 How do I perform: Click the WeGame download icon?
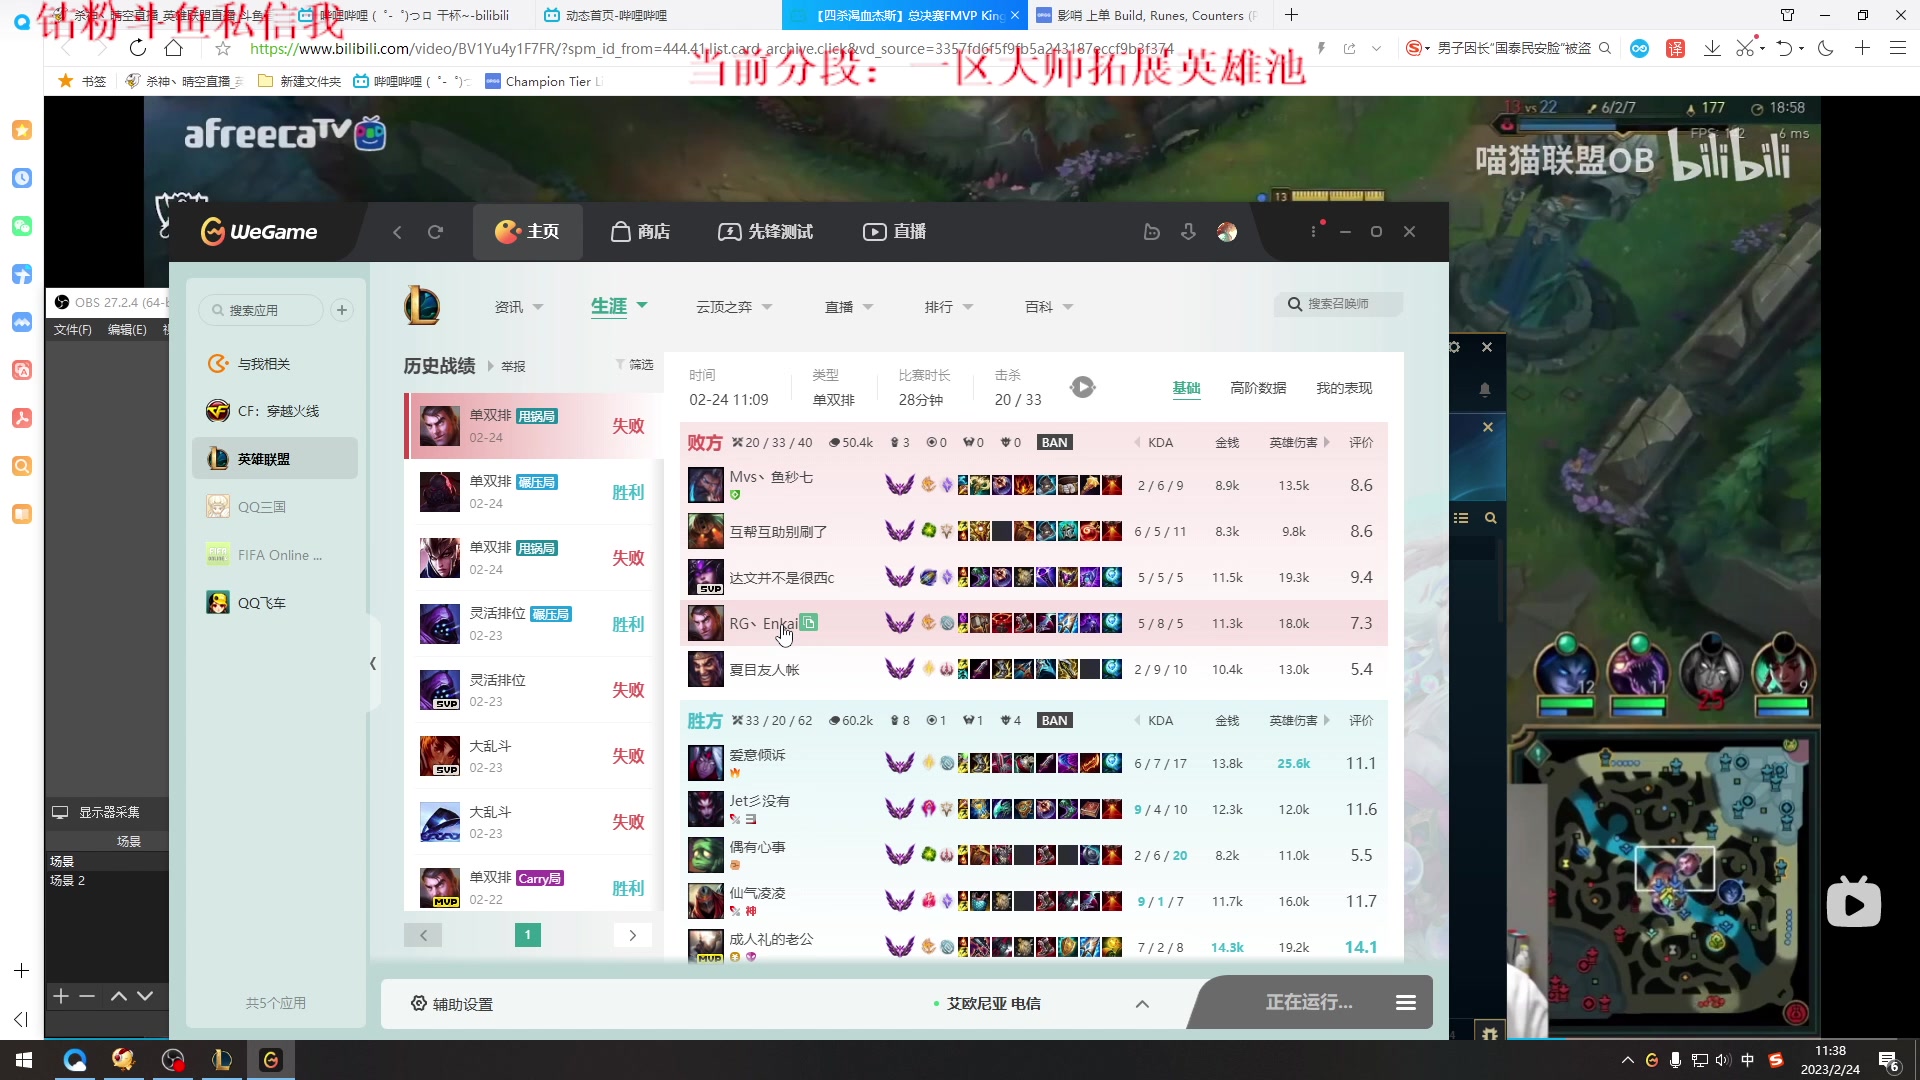[1189, 232]
